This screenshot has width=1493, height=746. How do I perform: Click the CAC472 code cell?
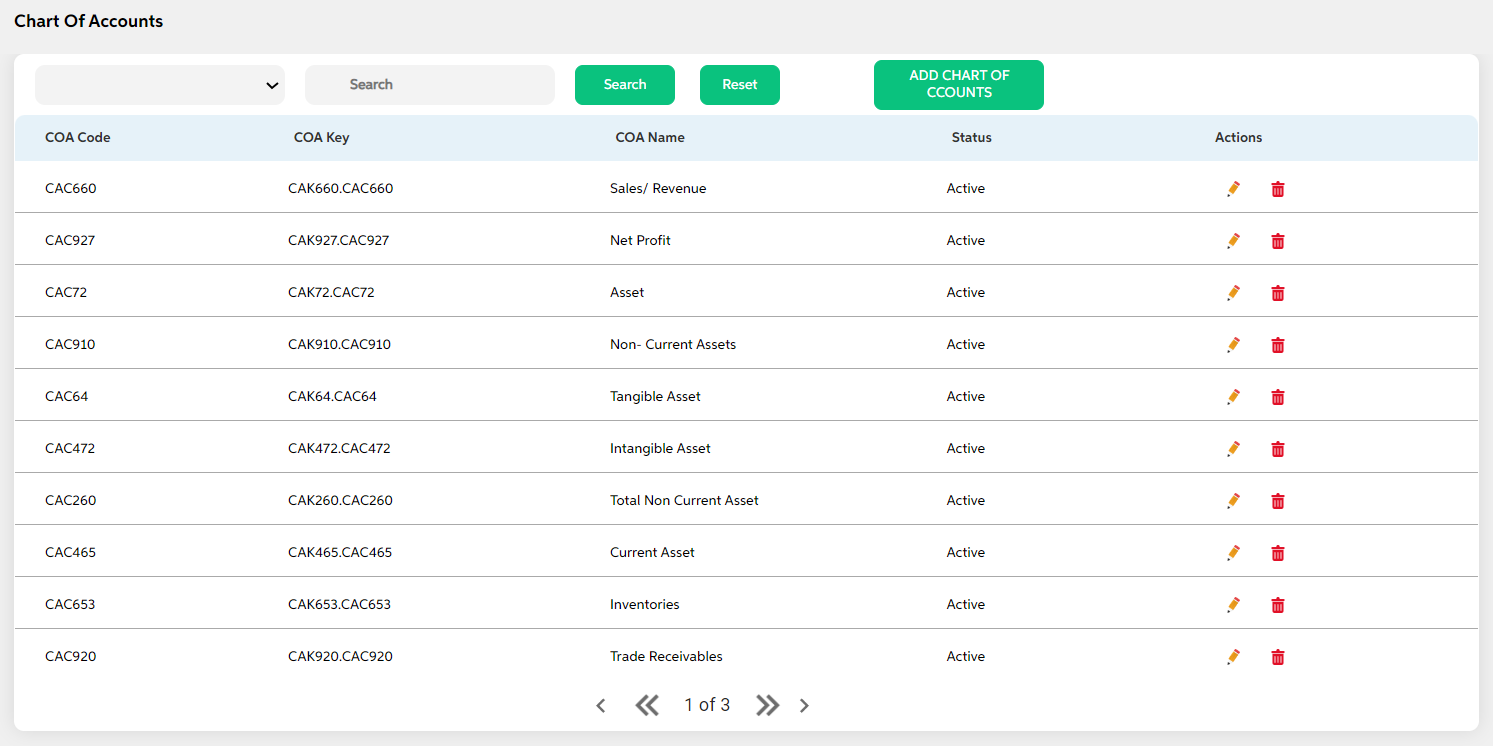(x=70, y=449)
